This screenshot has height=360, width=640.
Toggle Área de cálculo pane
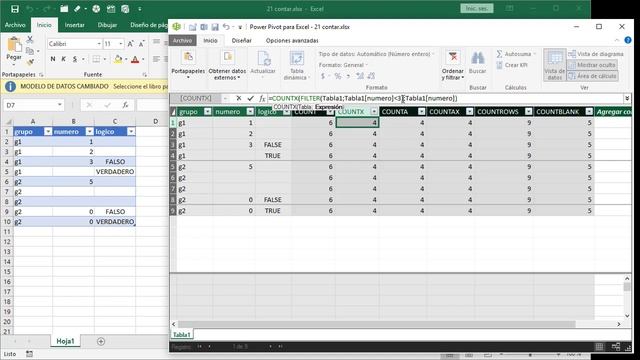[x=593, y=76]
